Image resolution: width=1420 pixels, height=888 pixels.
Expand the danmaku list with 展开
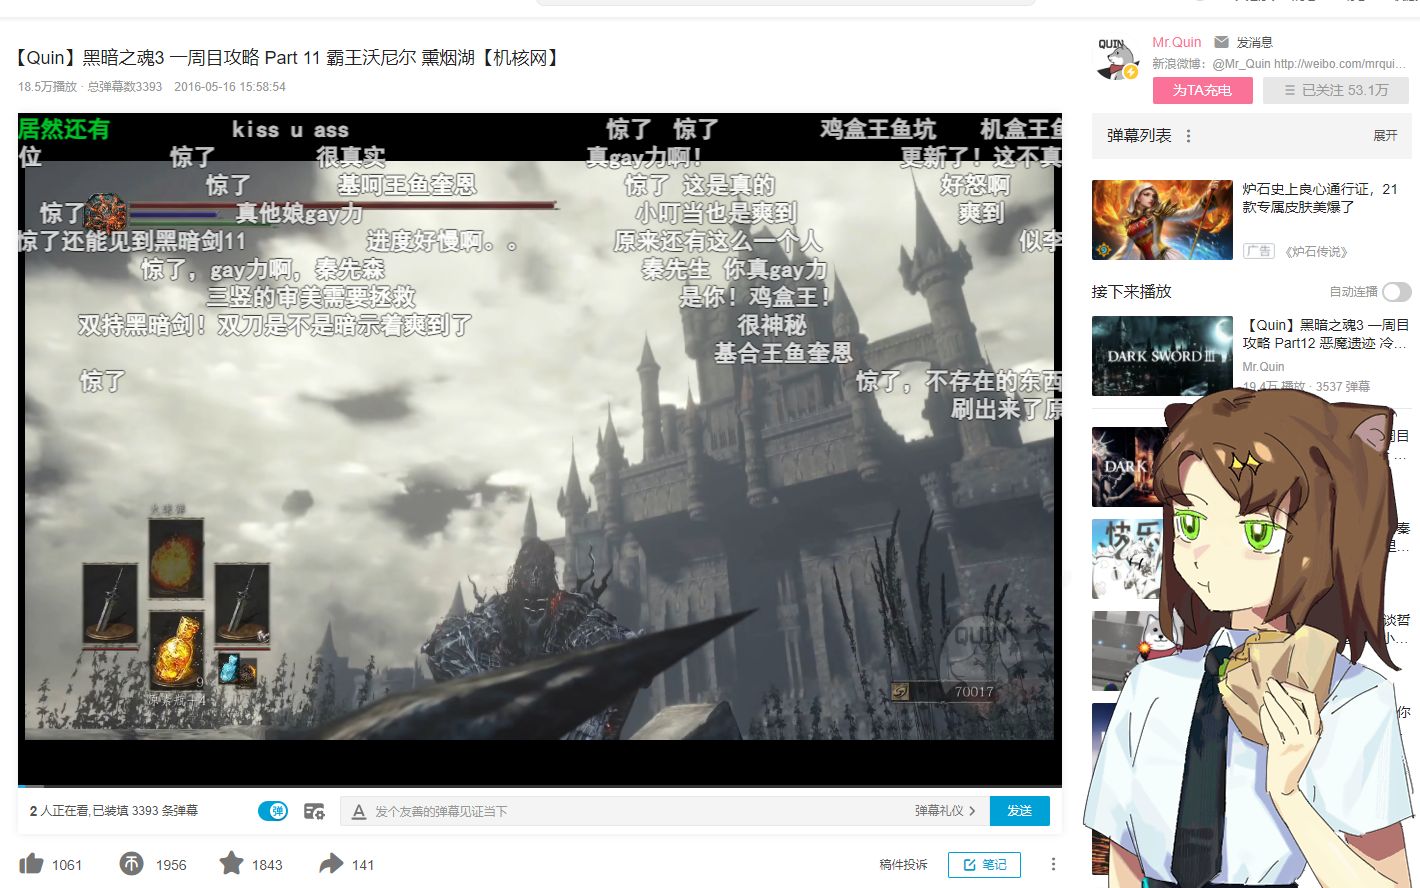pos(1385,136)
